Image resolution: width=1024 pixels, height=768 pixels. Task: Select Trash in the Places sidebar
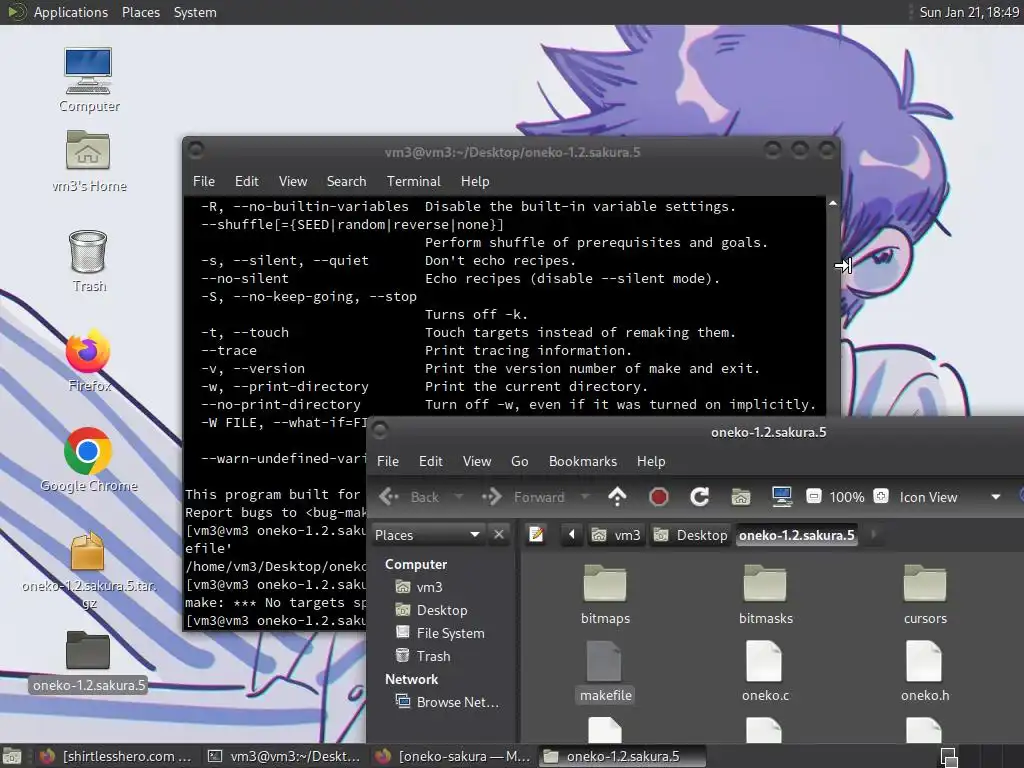click(423, 656)
